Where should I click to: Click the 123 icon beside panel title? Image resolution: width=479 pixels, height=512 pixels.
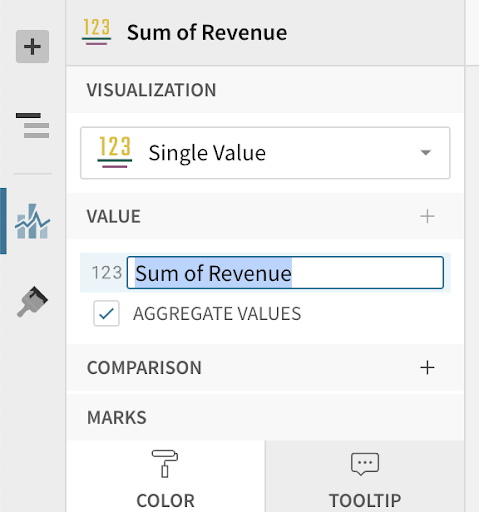tap(96, 32)
